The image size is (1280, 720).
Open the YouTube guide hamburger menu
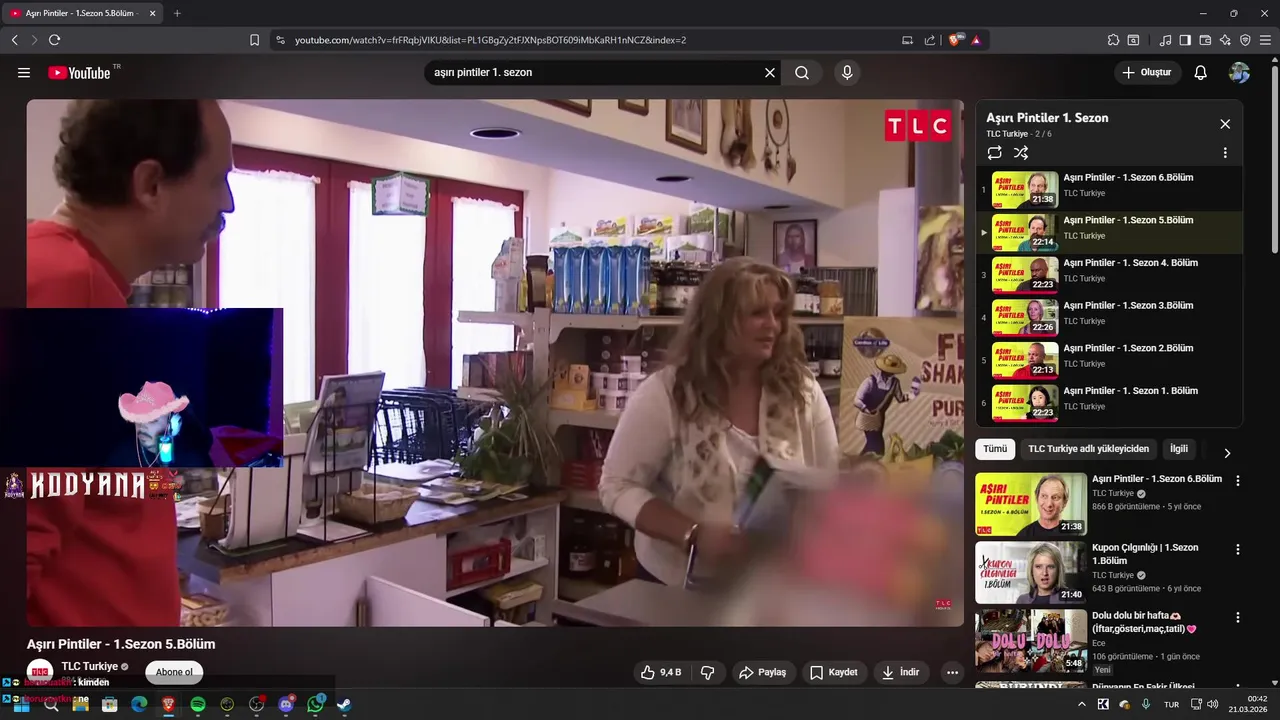click(24, 73)
